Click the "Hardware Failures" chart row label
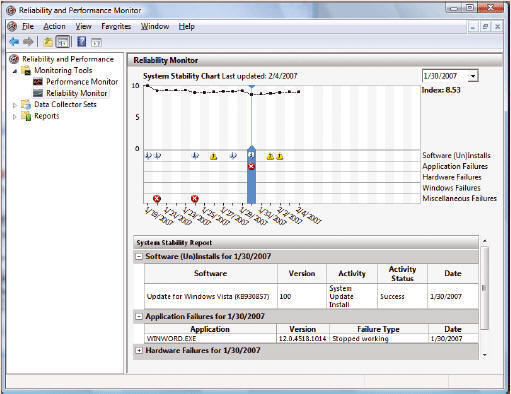The width and height of the screenshot is (511, 394). pyautogui.click(x=452, y=177)
